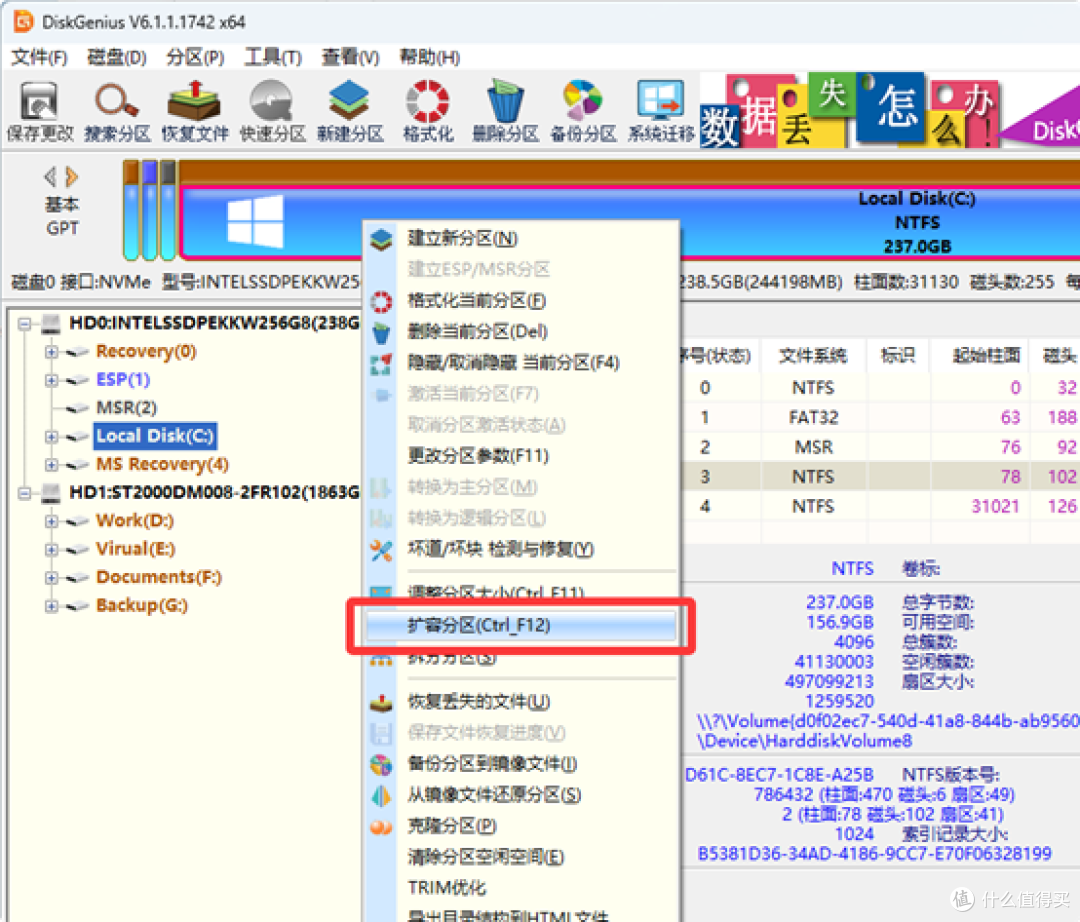Click the icon beside 恢复丢失的文件(U)

[381, 702]
